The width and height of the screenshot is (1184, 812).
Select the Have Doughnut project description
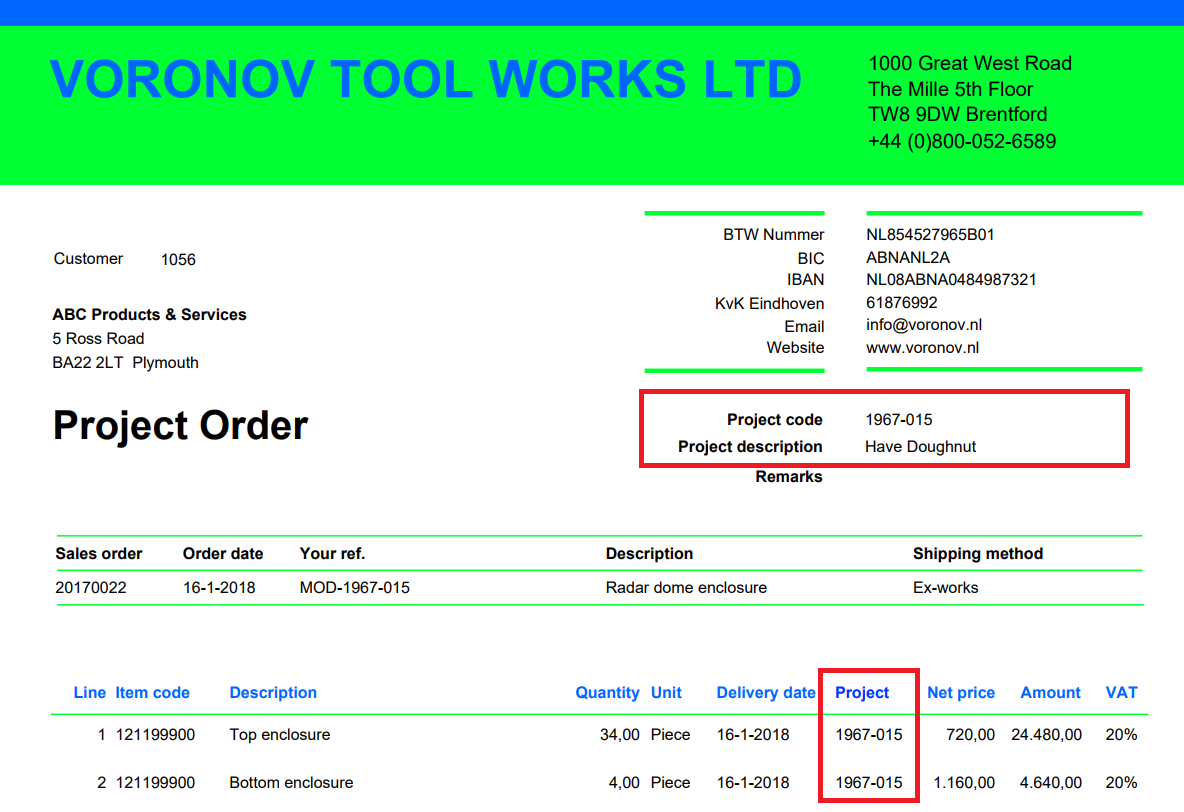(920, 447)
